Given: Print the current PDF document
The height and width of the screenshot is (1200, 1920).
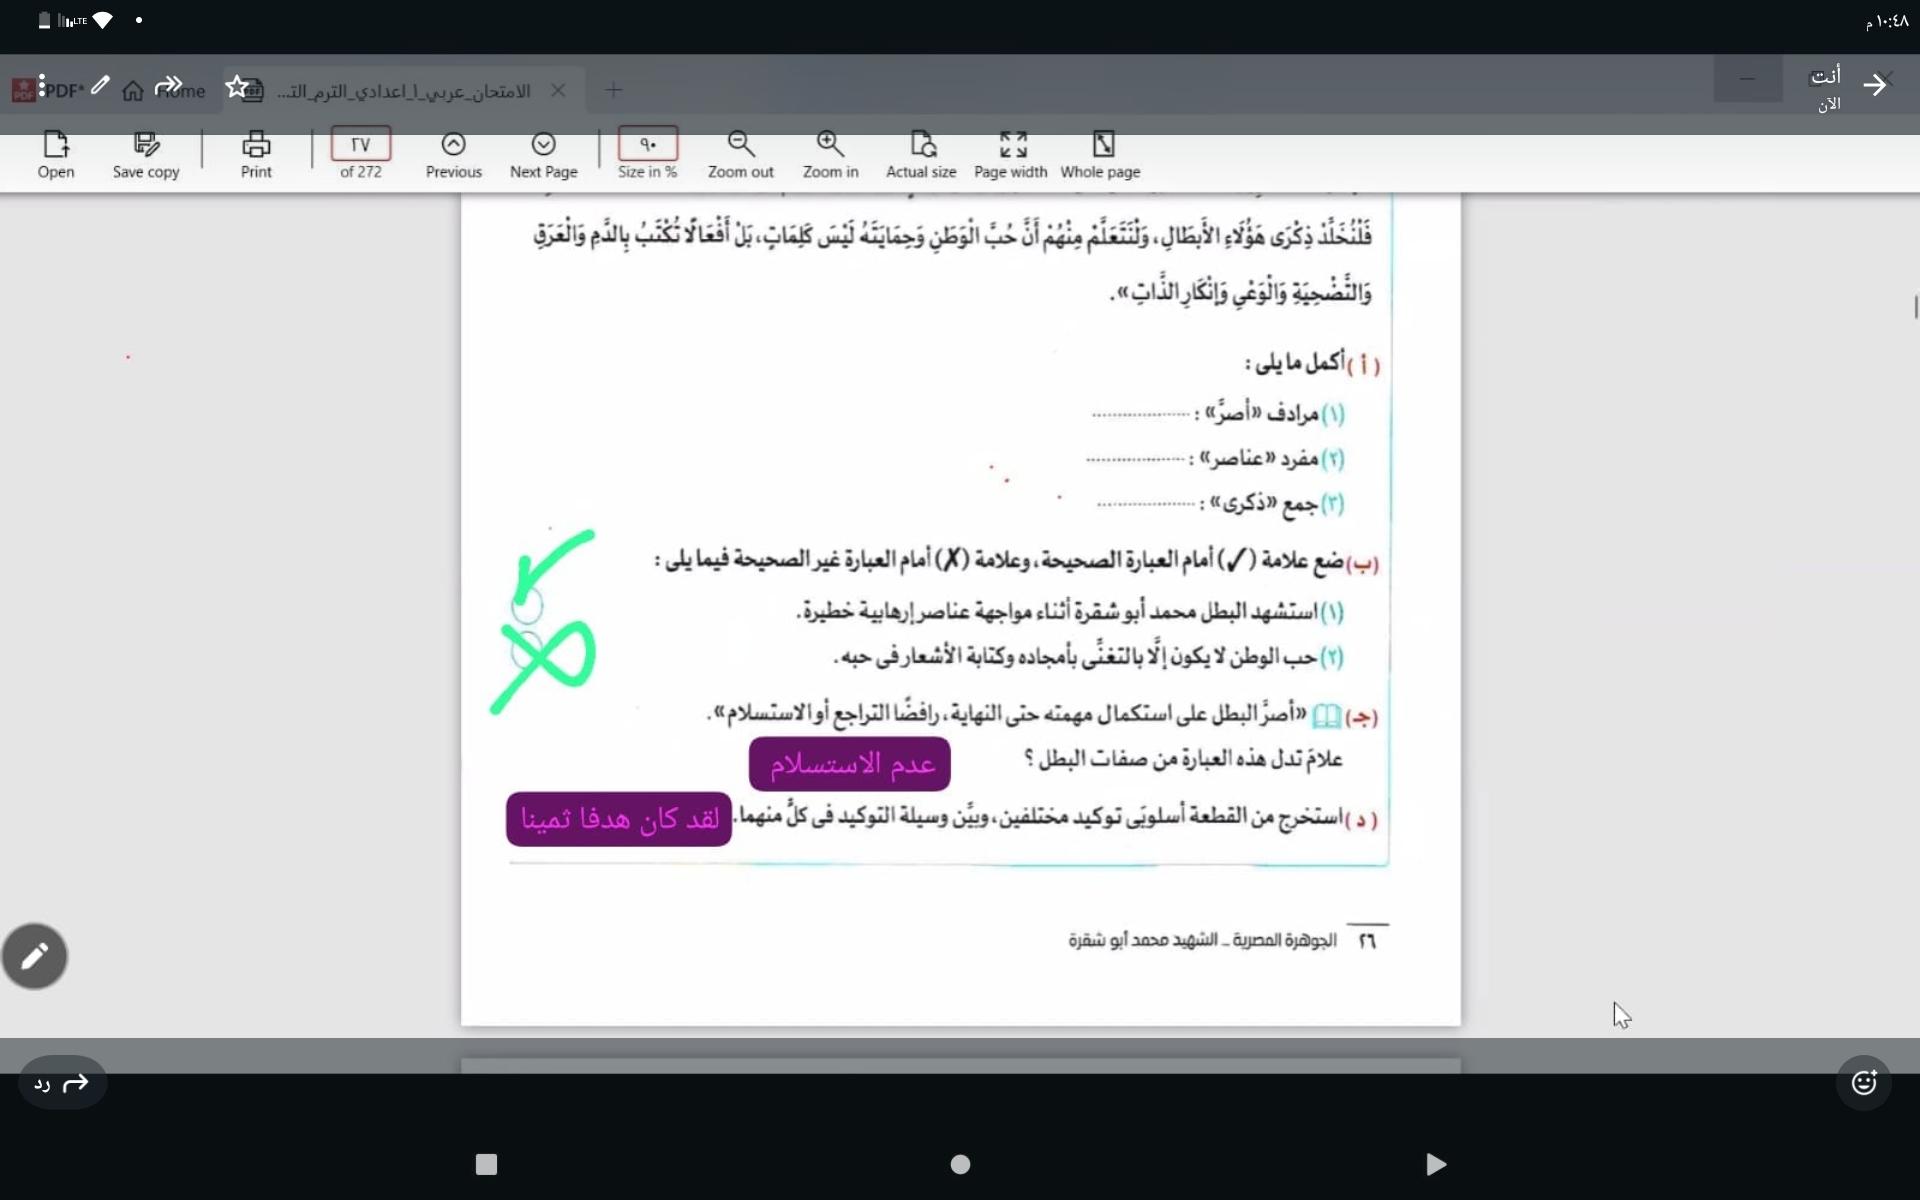Looking at the screenshot, I should pyautogui.click(x=256, y=146).
